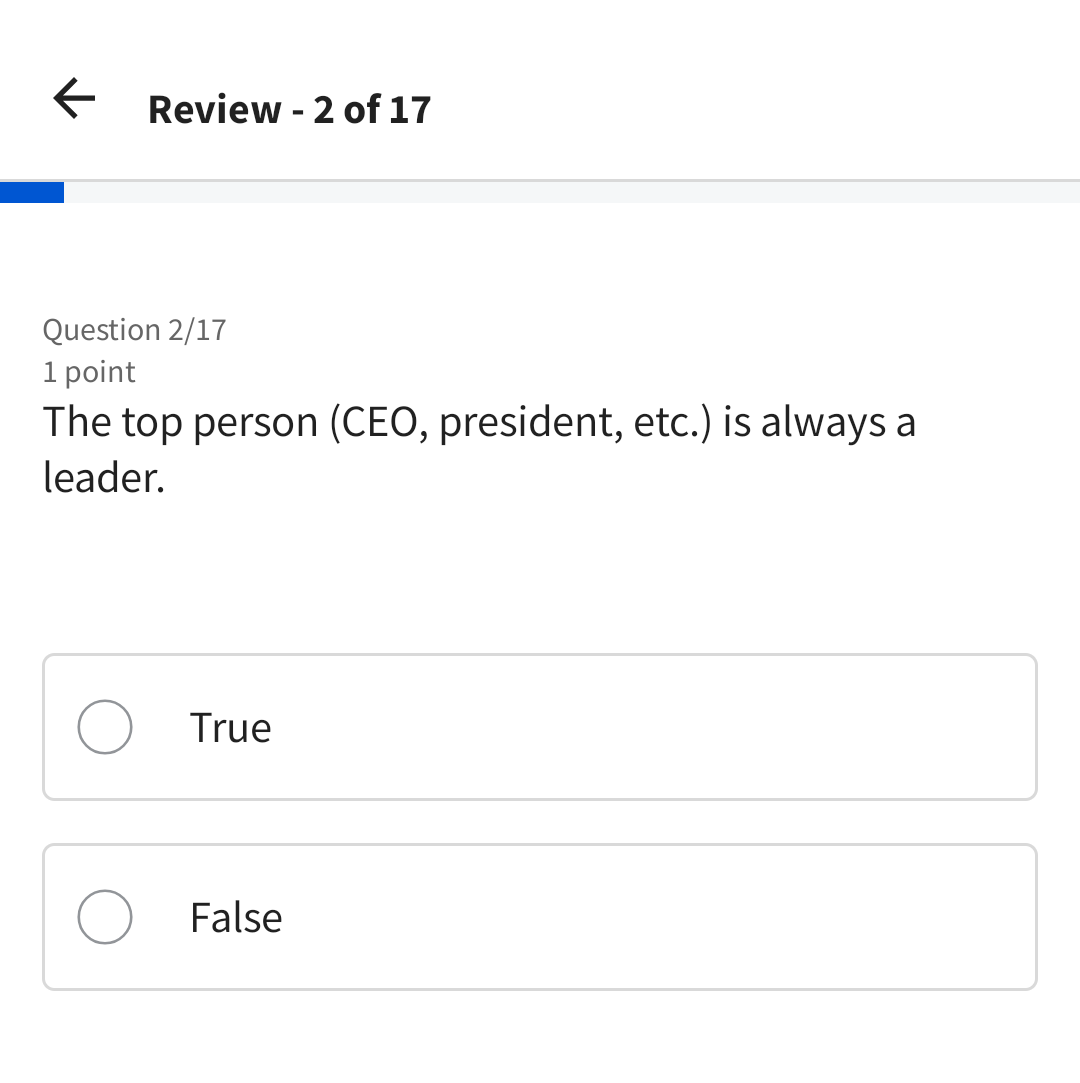Screen dimensions: 1080x1083
Task: Click the 'Review - 2 of 17' header
Action: click(288, 109)
